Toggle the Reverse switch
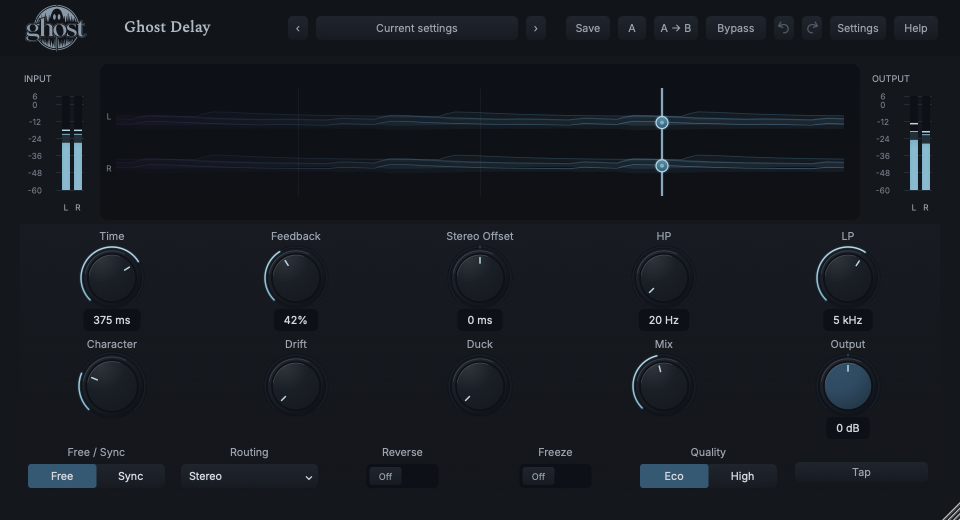960x520 pixels. (x=402, y=476)
